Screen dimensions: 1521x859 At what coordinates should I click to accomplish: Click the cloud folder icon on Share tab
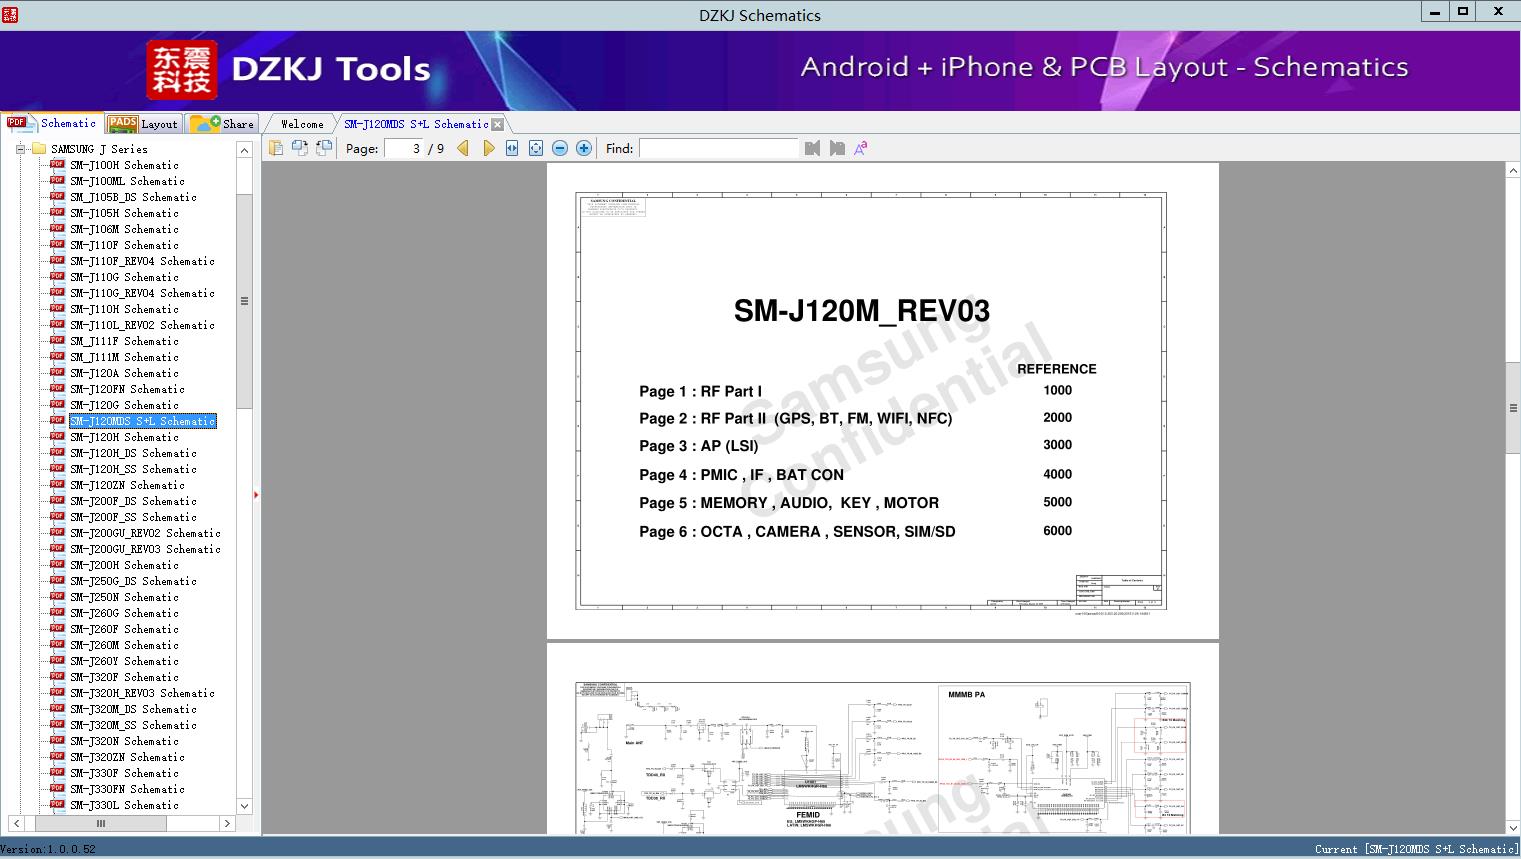click(205, 124)
